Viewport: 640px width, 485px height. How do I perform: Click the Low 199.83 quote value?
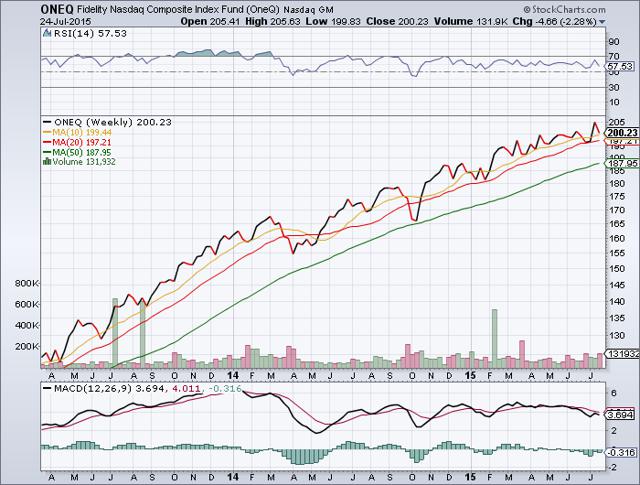(x=333, y=22)
